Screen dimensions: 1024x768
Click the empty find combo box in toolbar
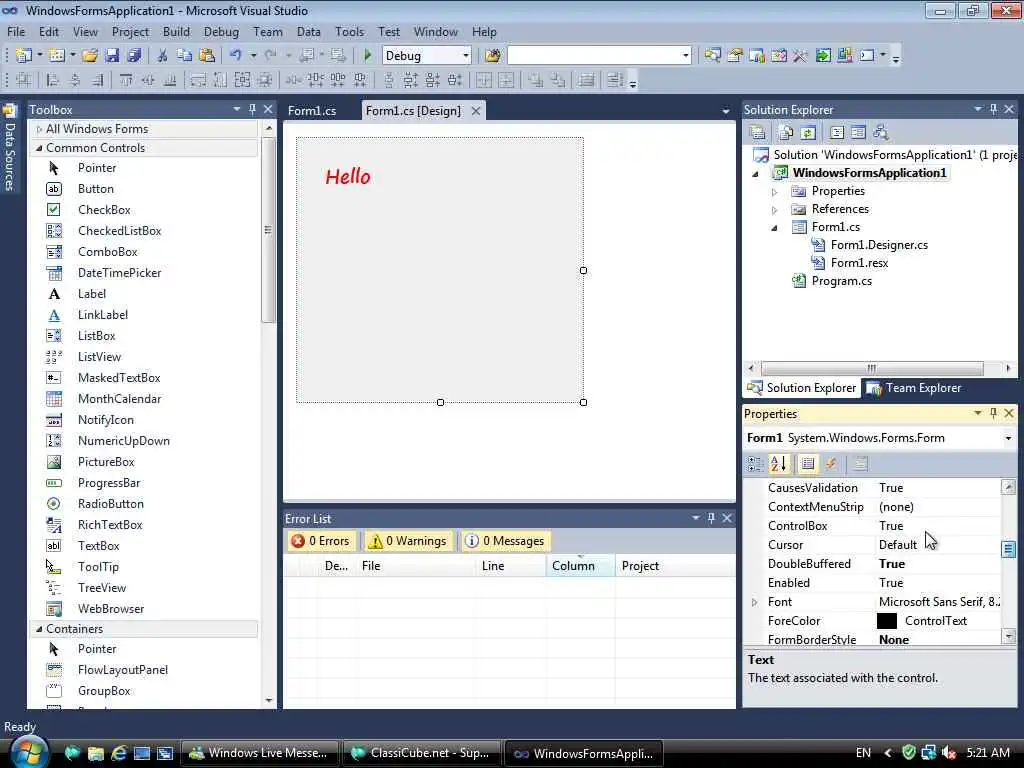pos(599,56)
